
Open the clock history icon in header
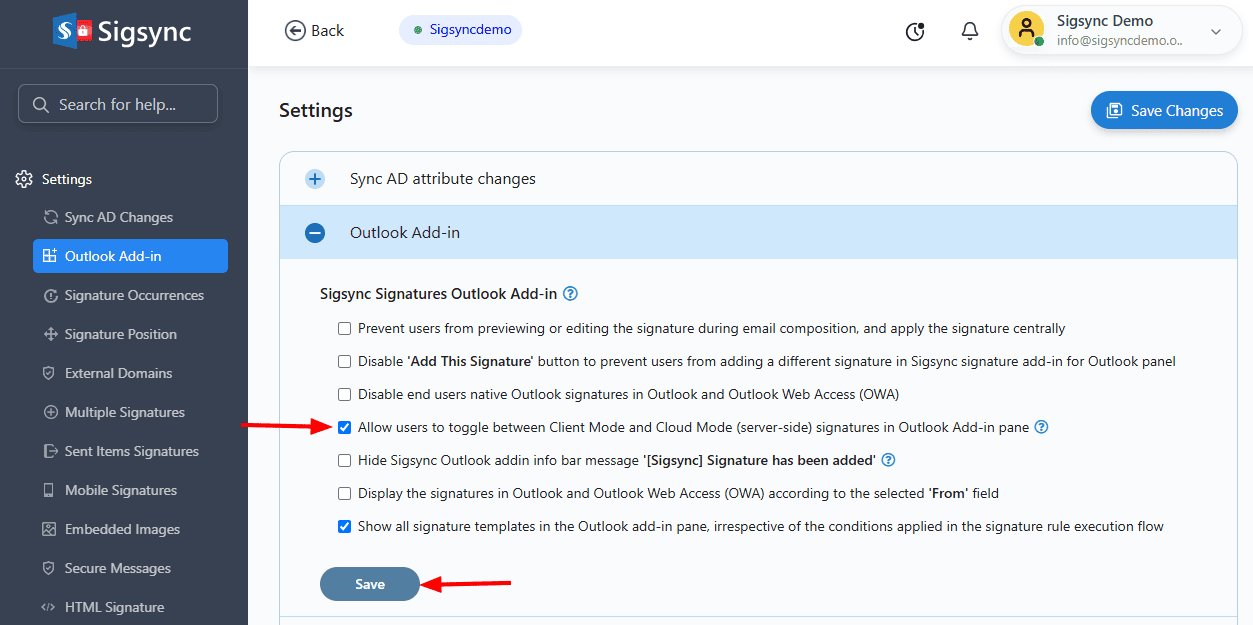pyautogui.click(x=915, y=31)
